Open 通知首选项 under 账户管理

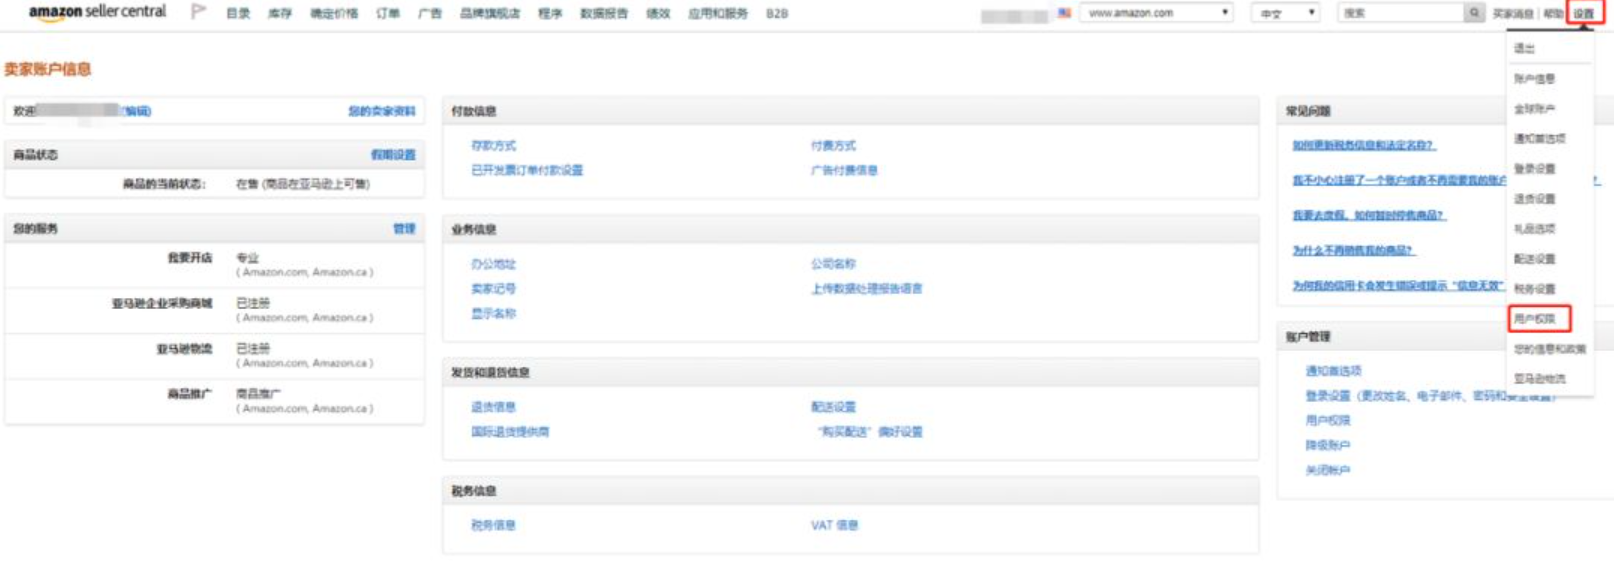(x=1333, y=371)
